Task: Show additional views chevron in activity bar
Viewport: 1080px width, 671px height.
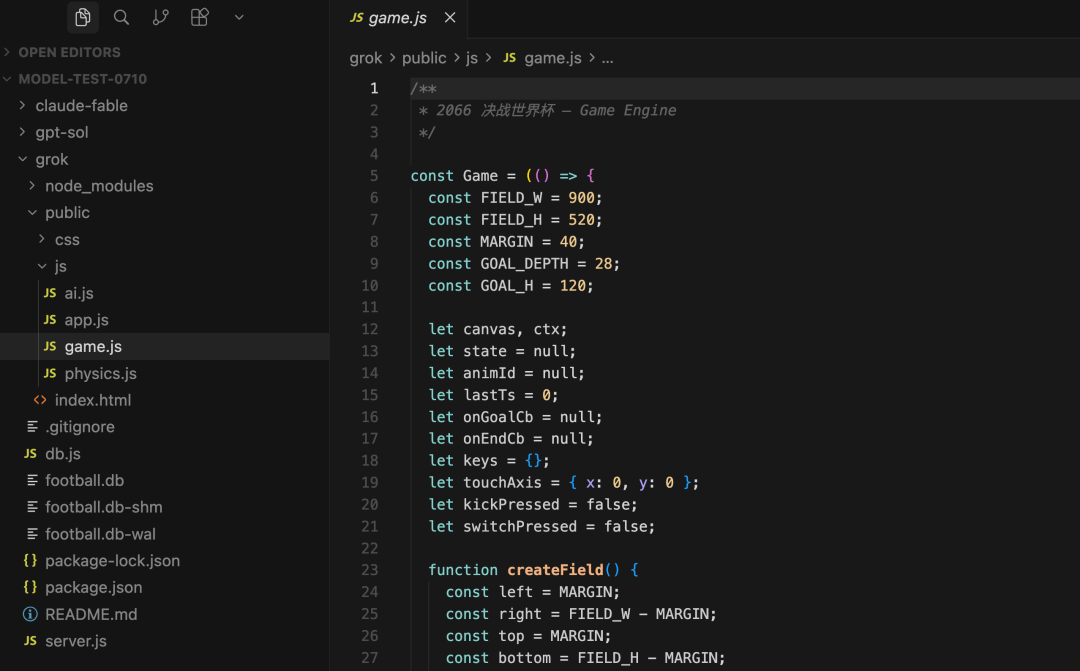Action: coord(239,17)
